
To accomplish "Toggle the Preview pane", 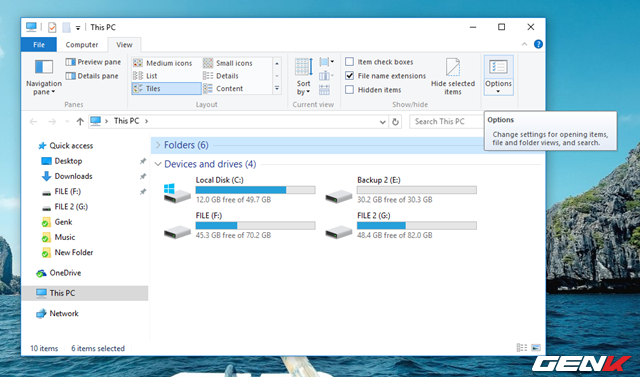I will (x=93, y=62).
